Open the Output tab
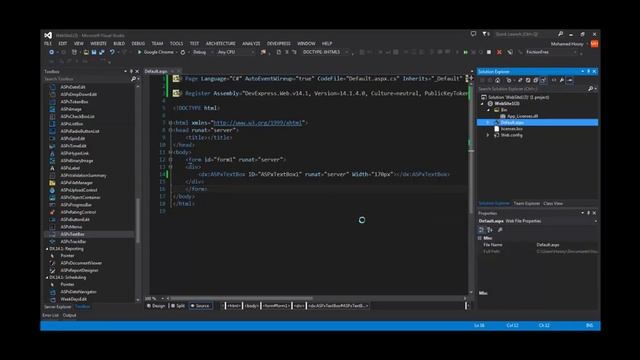The width and height of the screenshot is (640, 360). click(x=69, y=315)
